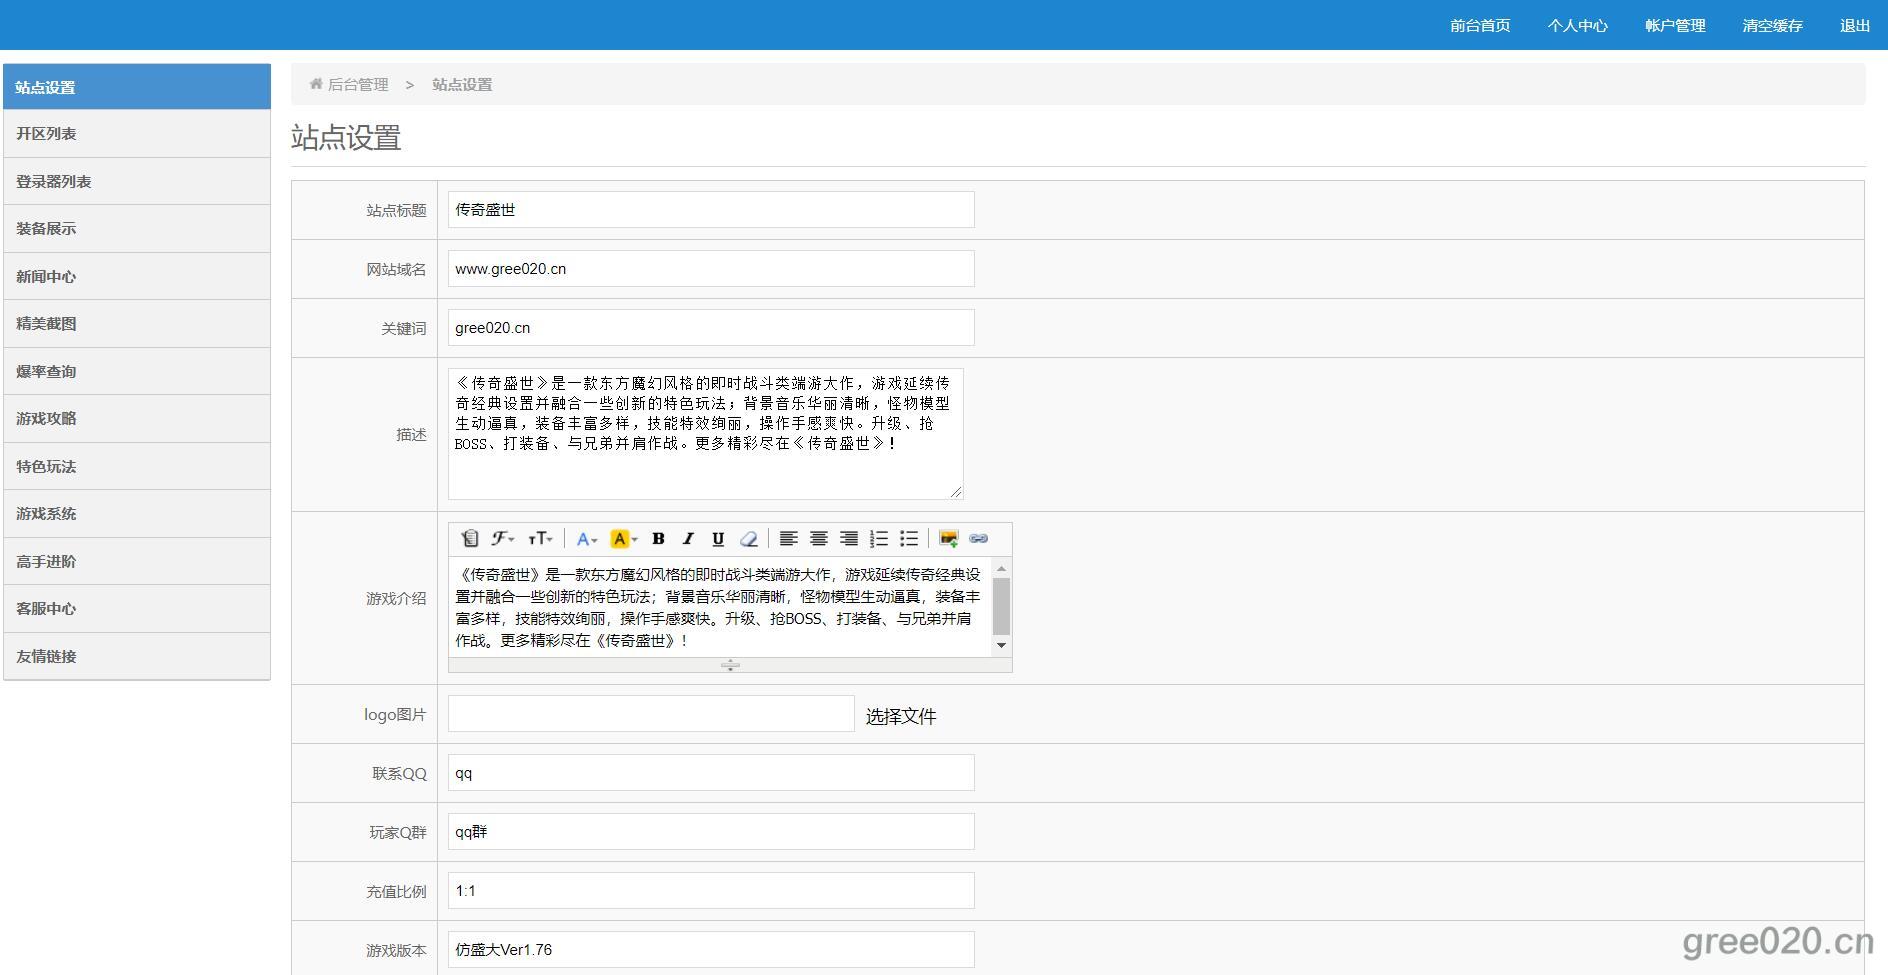Toggle bold formatting in game intro editor
The image size is (1888, 975).
click(658, 539)
